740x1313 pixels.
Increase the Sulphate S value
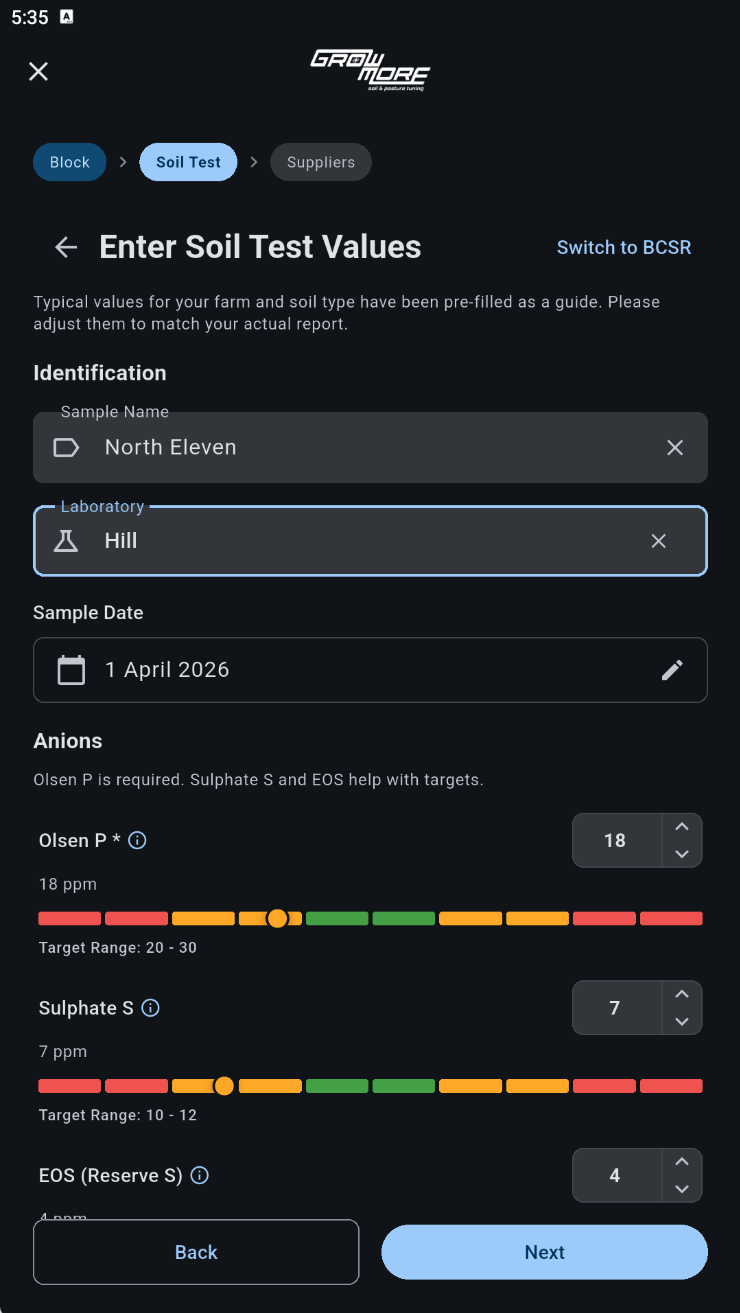682,994
